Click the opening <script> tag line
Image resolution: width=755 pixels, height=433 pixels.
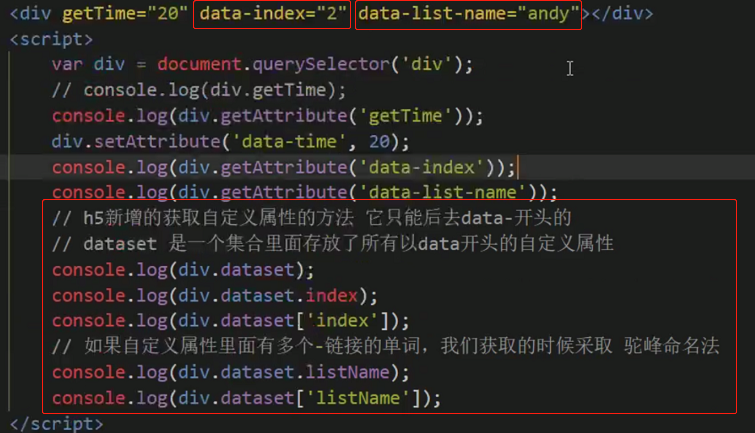pos(51,39)
